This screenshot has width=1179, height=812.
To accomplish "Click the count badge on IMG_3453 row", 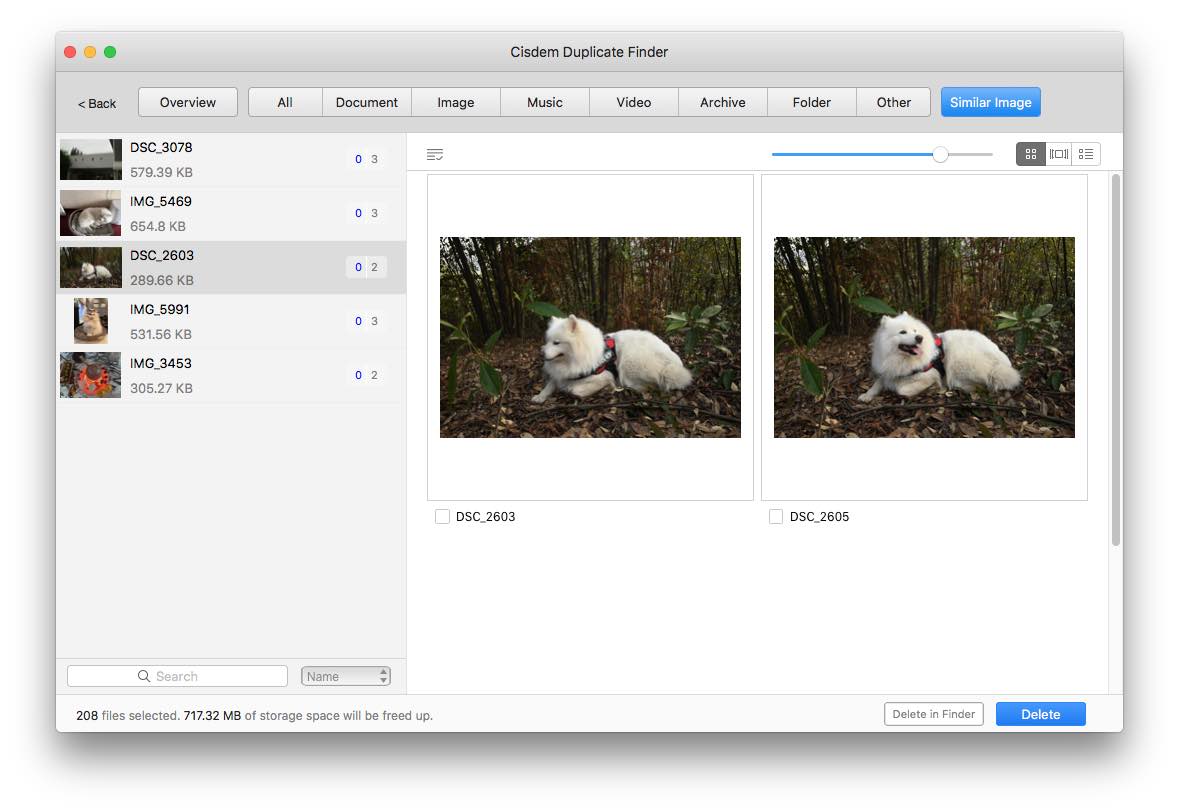I will pyautogui.click(x=366, y=375).
